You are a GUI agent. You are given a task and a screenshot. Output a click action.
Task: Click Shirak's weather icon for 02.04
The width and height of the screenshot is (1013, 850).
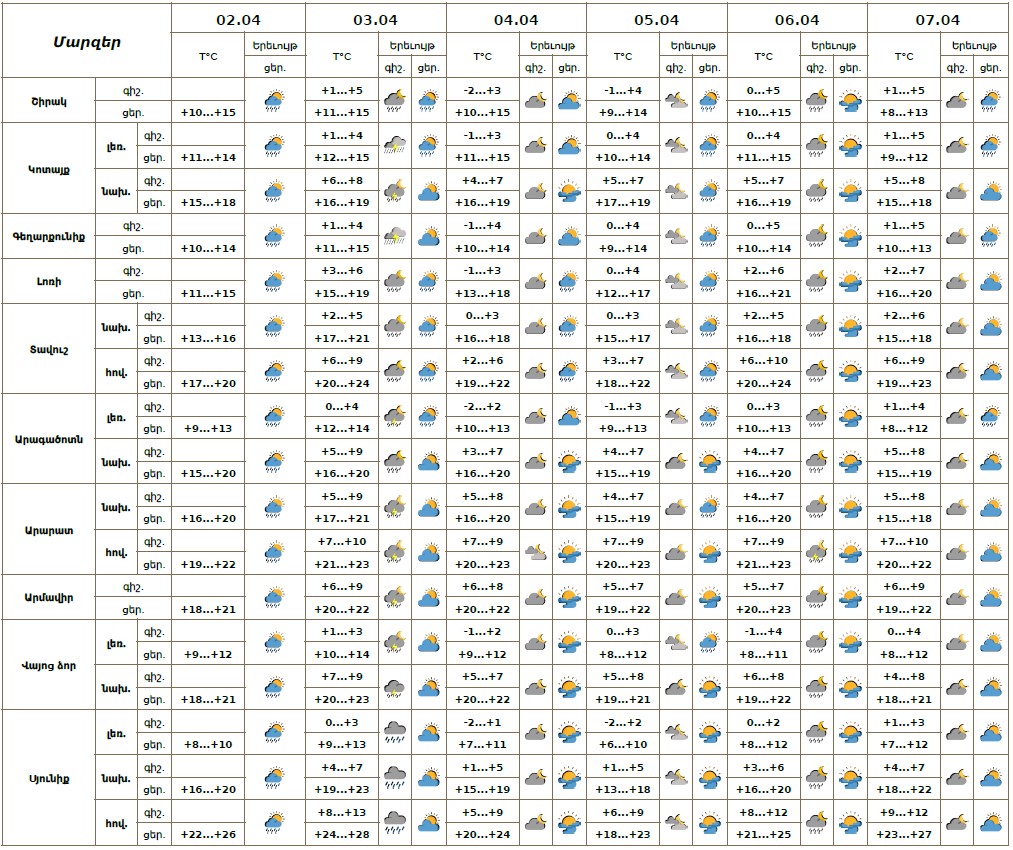click(273, 100)
